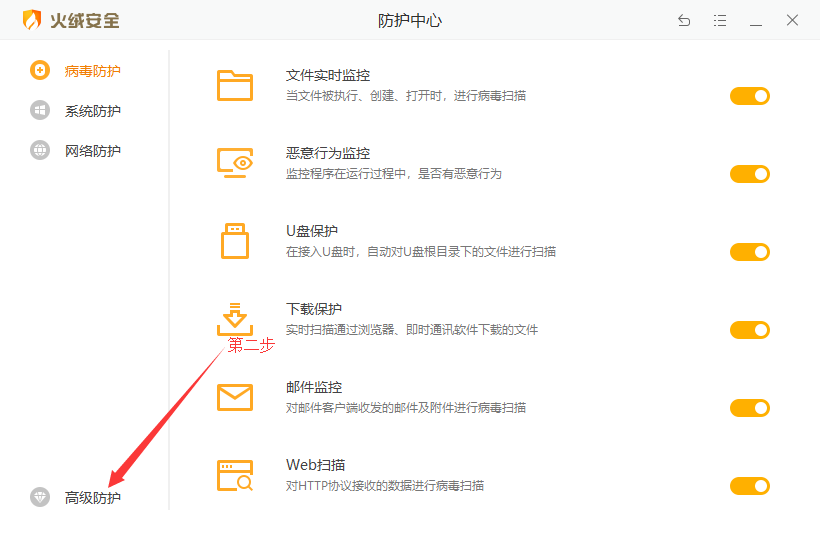Click the 邮件监控 envelope icon
The image size is (820, 540).
coord(235,397)
